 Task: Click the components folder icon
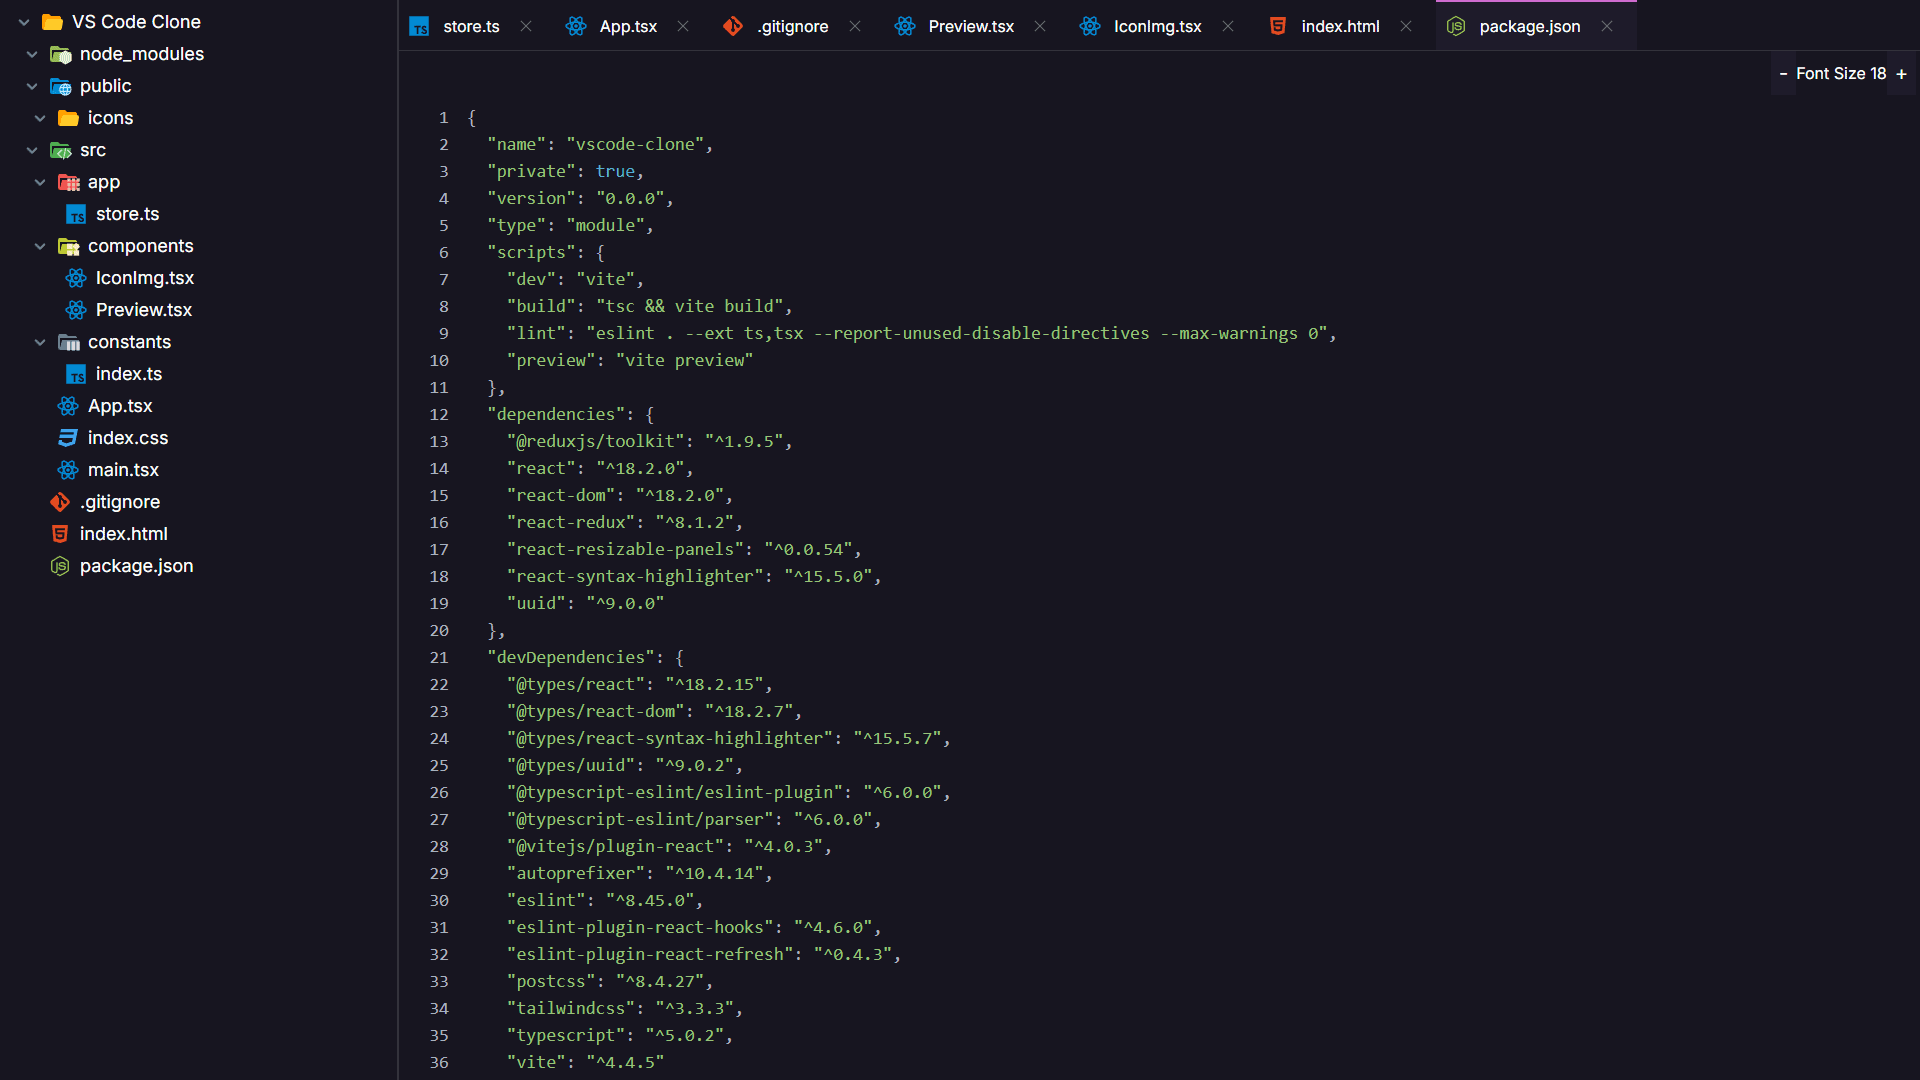tap(69, 246)
